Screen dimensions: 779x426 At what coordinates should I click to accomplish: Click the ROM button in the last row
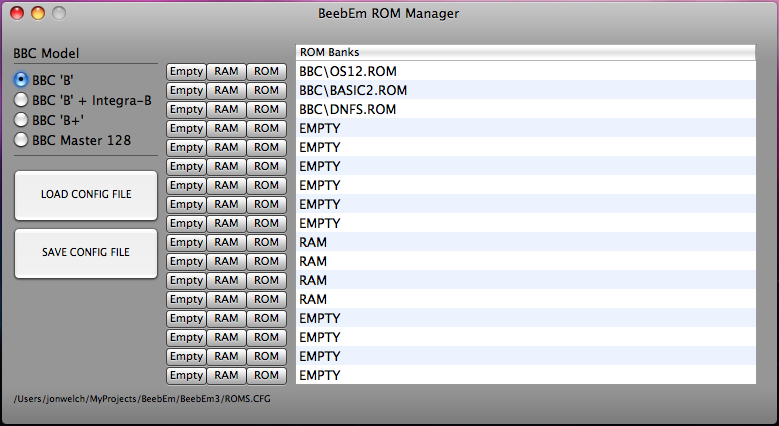[266, 375]
